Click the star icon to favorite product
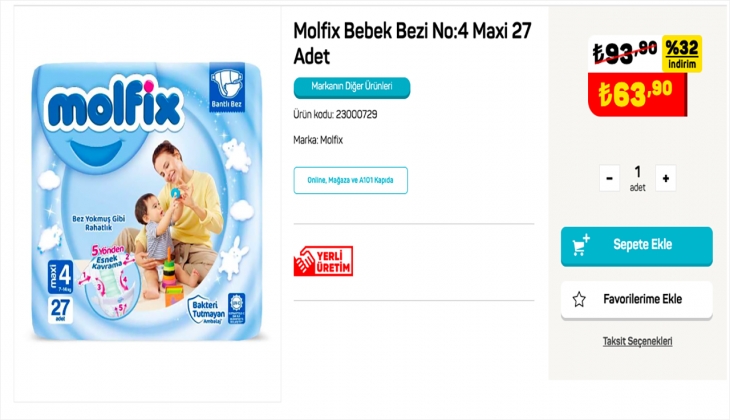The image size is (730, 420). (x=578, y=299)
